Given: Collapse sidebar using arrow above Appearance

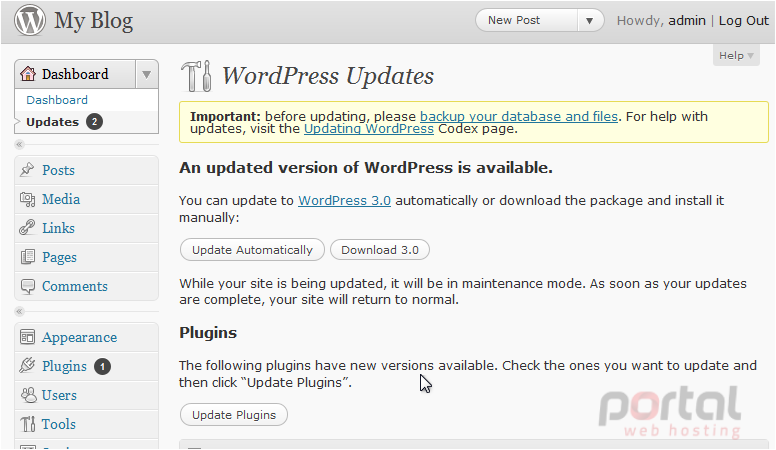Looking at the screenshot, I should coord(19,312).
